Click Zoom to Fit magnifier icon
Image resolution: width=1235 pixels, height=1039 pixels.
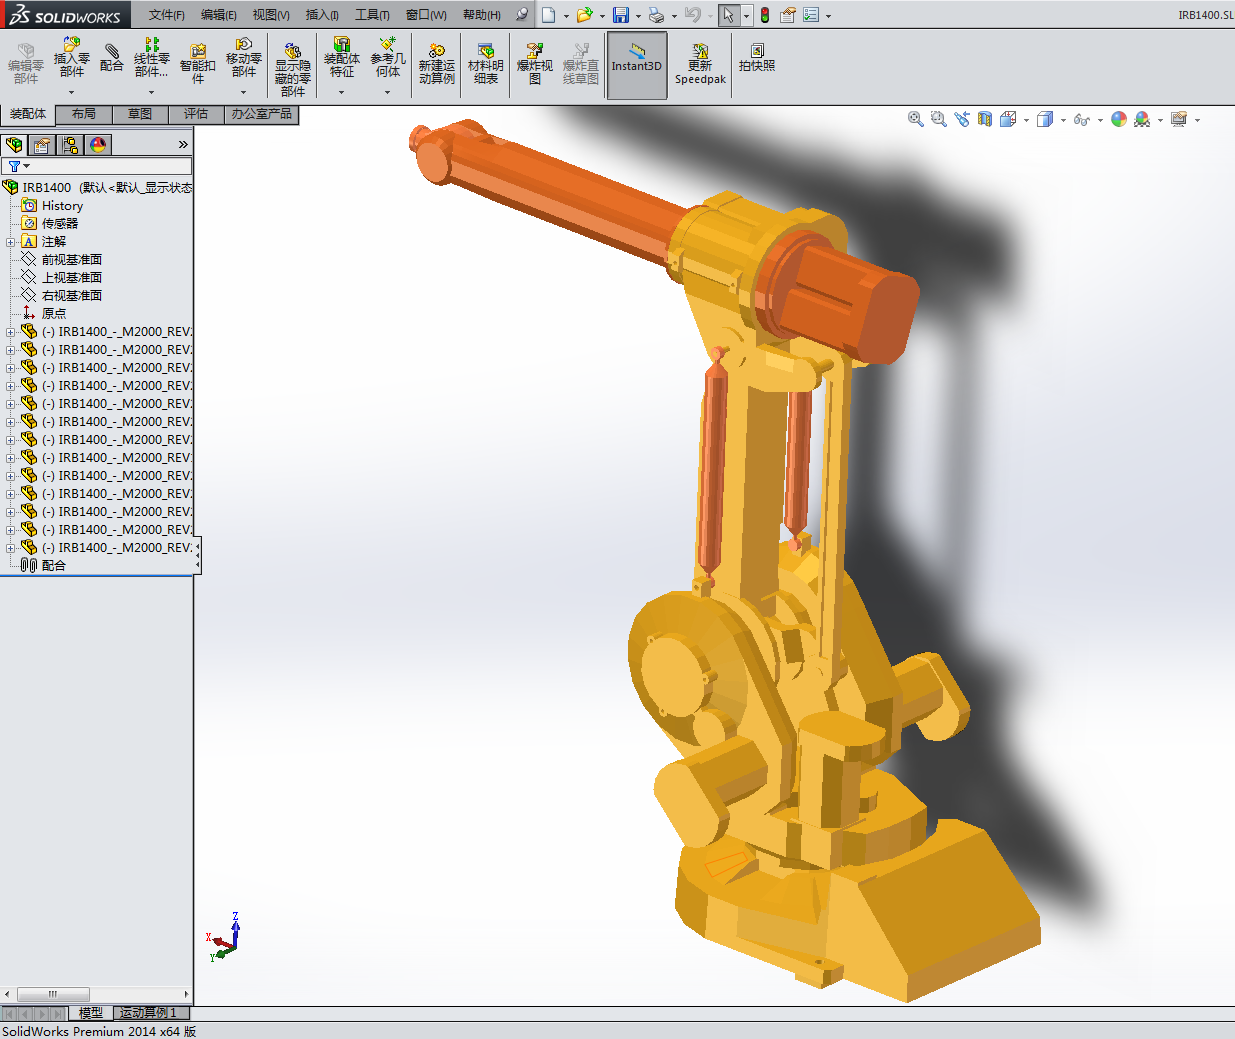tap(915, 119)
